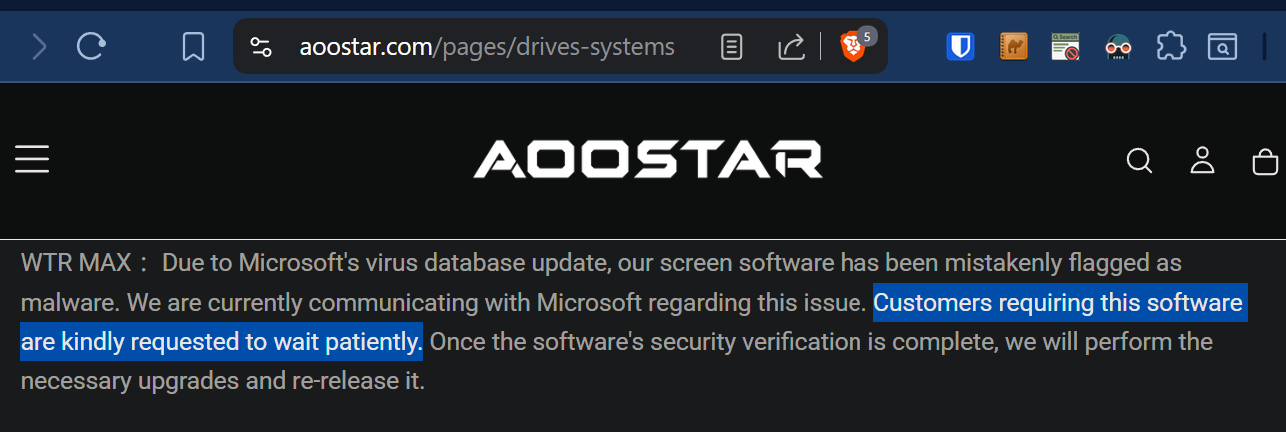Open the share page icon
The height and width of the screenshot is (432, 1286).
(x=791, y=47)
